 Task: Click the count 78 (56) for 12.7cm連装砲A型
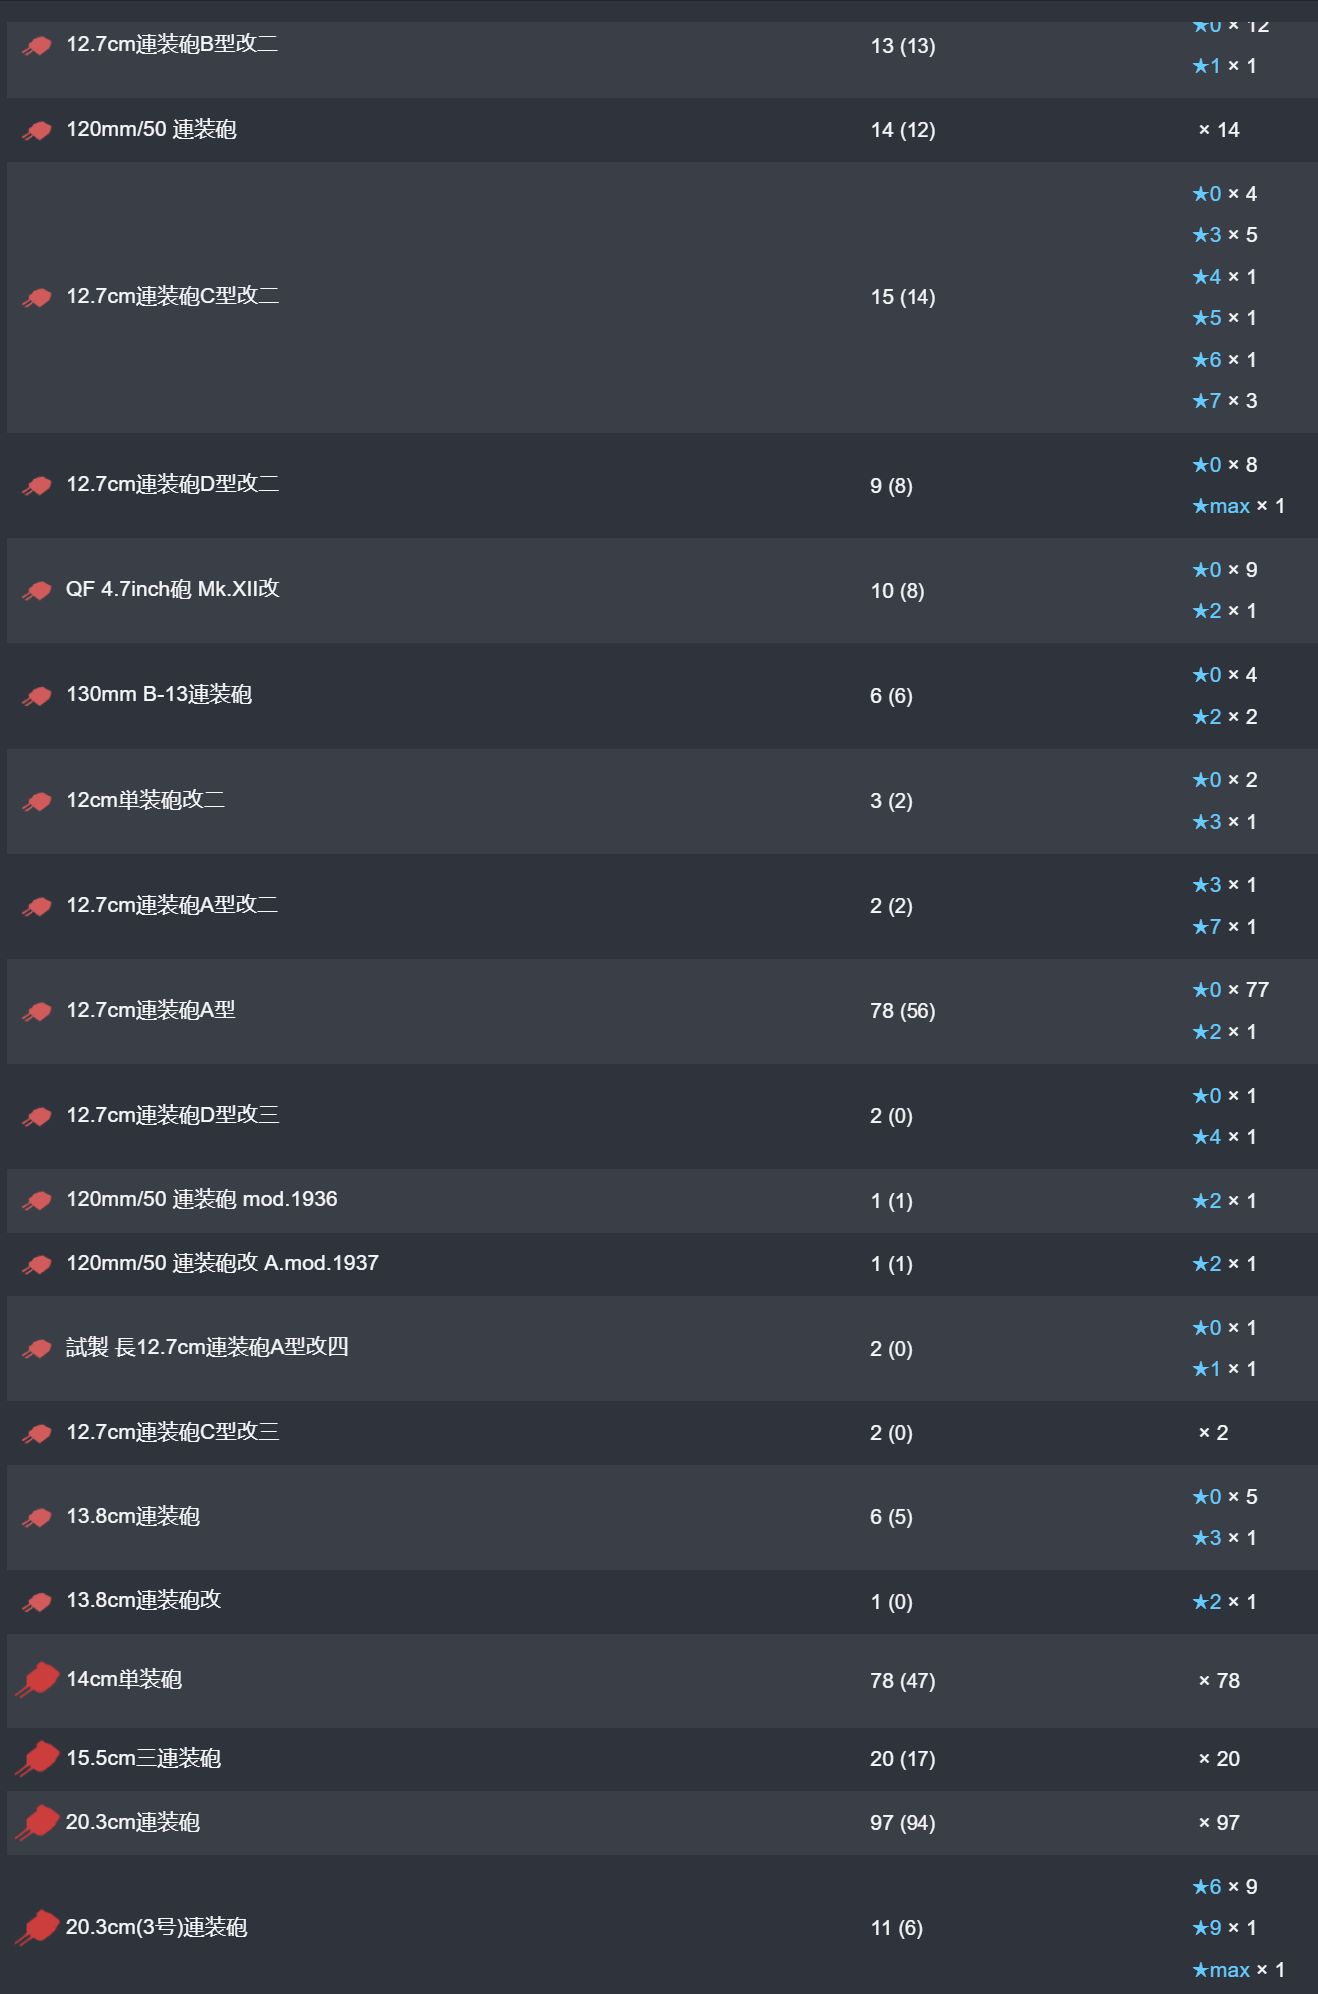(902, 1011)
